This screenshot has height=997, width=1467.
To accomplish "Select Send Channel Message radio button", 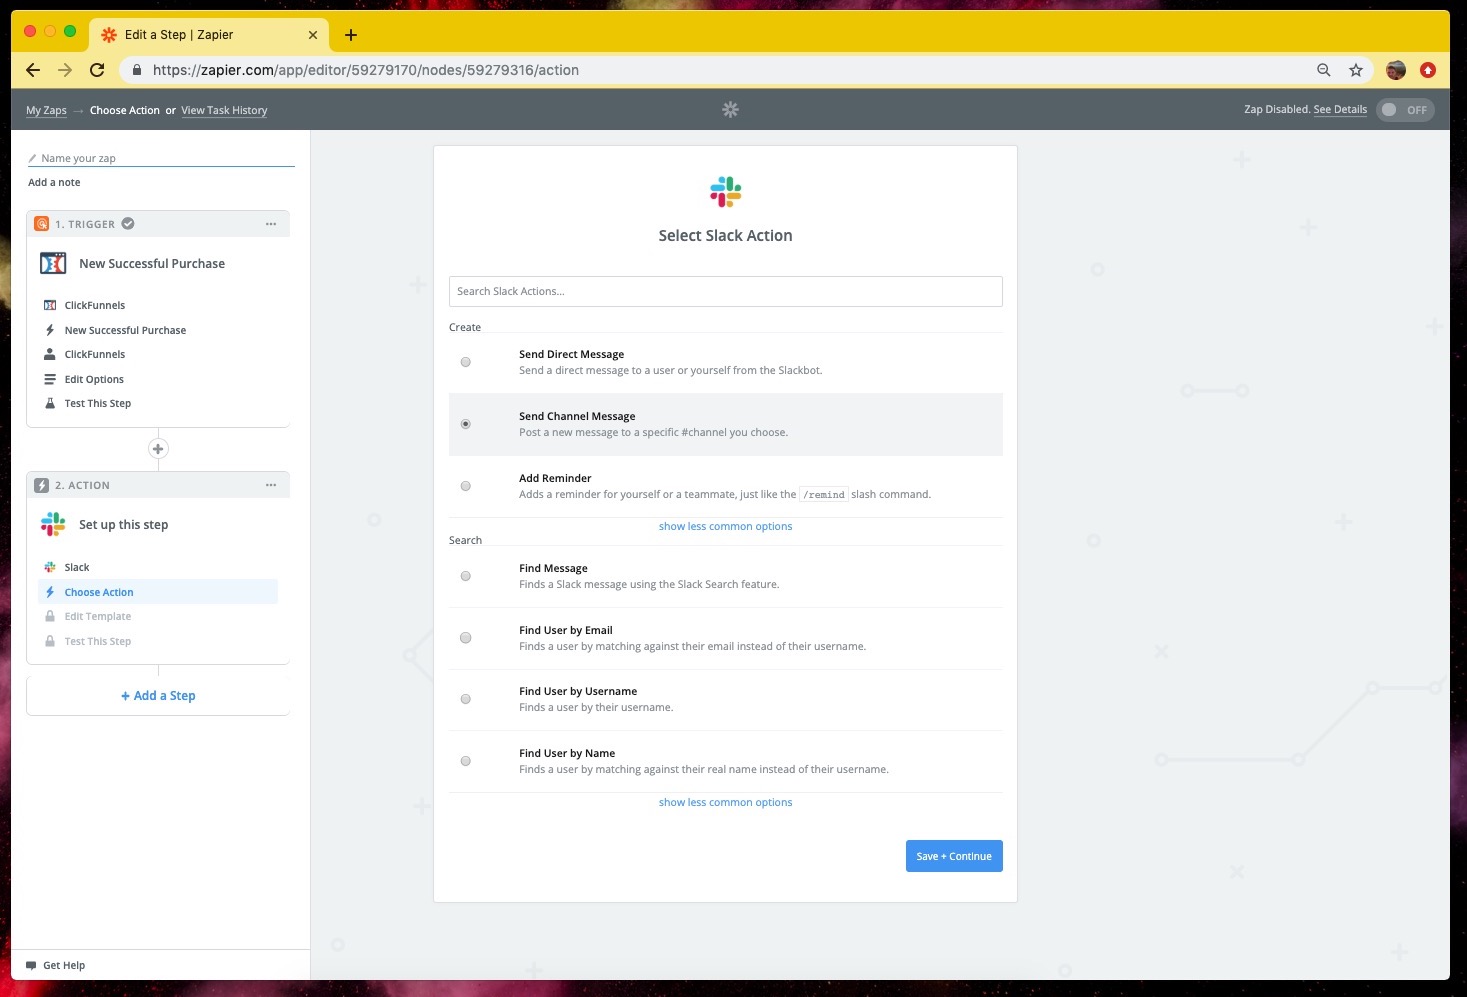I will point(466,424).
